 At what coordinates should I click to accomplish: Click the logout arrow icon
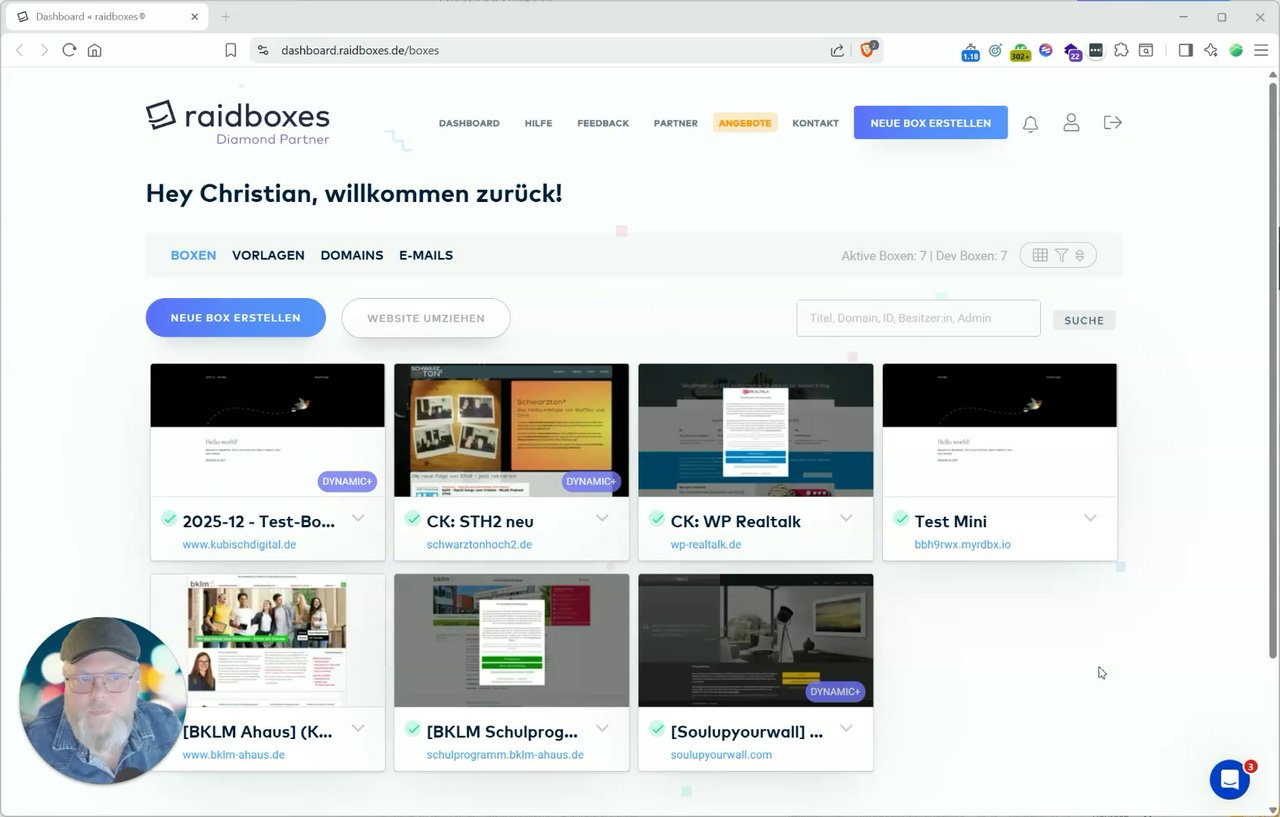click(1112, 122)
